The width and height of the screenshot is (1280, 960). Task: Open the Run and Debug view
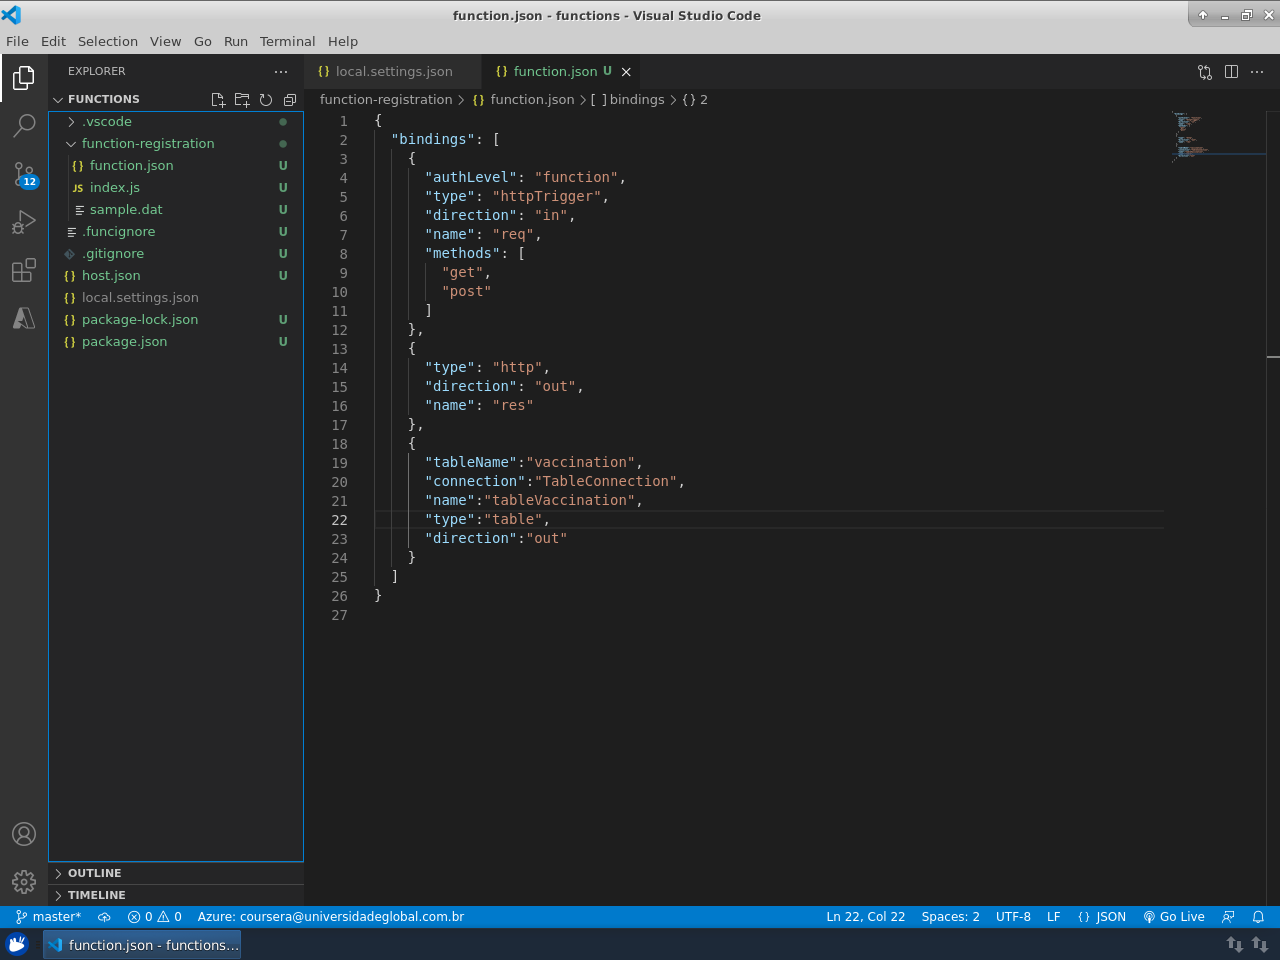click(x=24, y=222)
